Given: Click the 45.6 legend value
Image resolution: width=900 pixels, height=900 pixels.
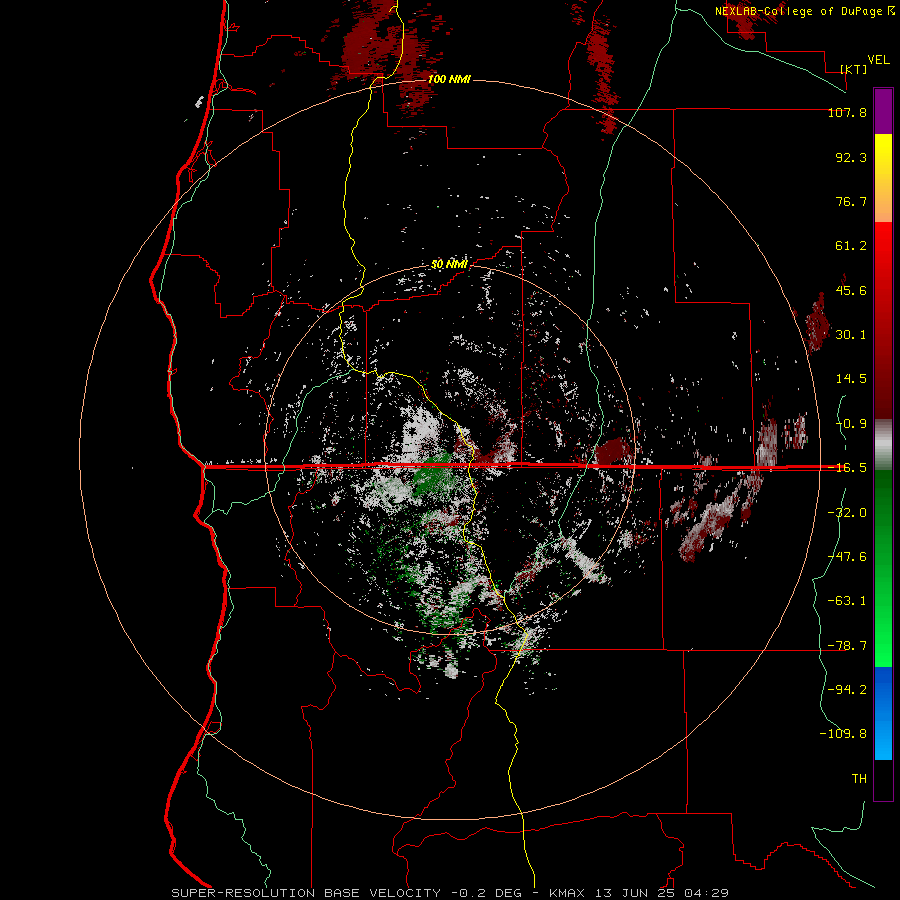Looking at the screenshot, I should [x=851, y=290].
